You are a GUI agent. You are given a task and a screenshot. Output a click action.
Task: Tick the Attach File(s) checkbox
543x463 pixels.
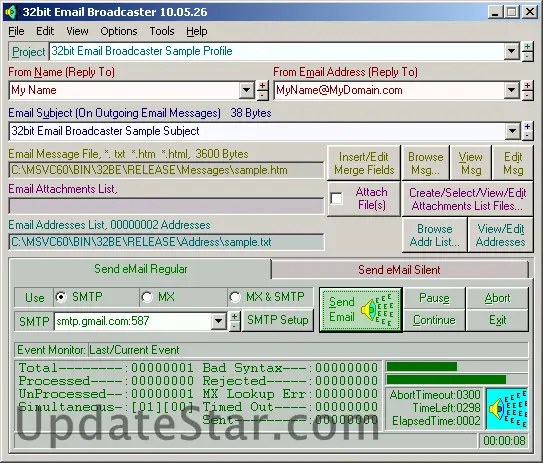tap(337, 199)
